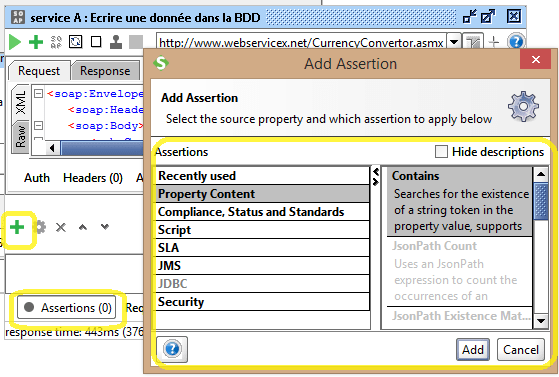Select the Property Content category
The height and width of the screenshot is (377, 559).
click(x=262, y=194)
